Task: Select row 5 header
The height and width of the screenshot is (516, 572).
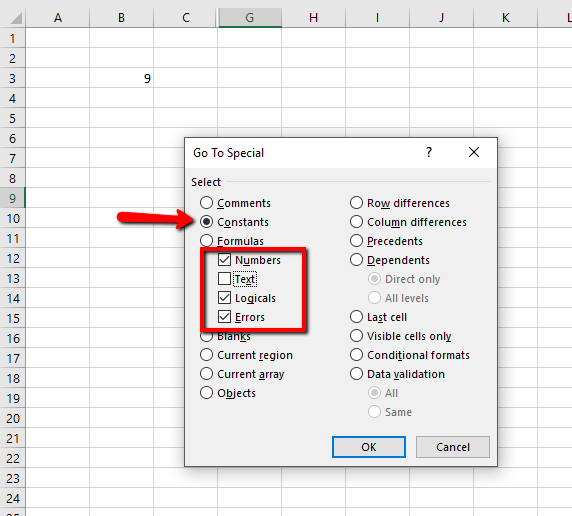Action: [x=13, y=118]
